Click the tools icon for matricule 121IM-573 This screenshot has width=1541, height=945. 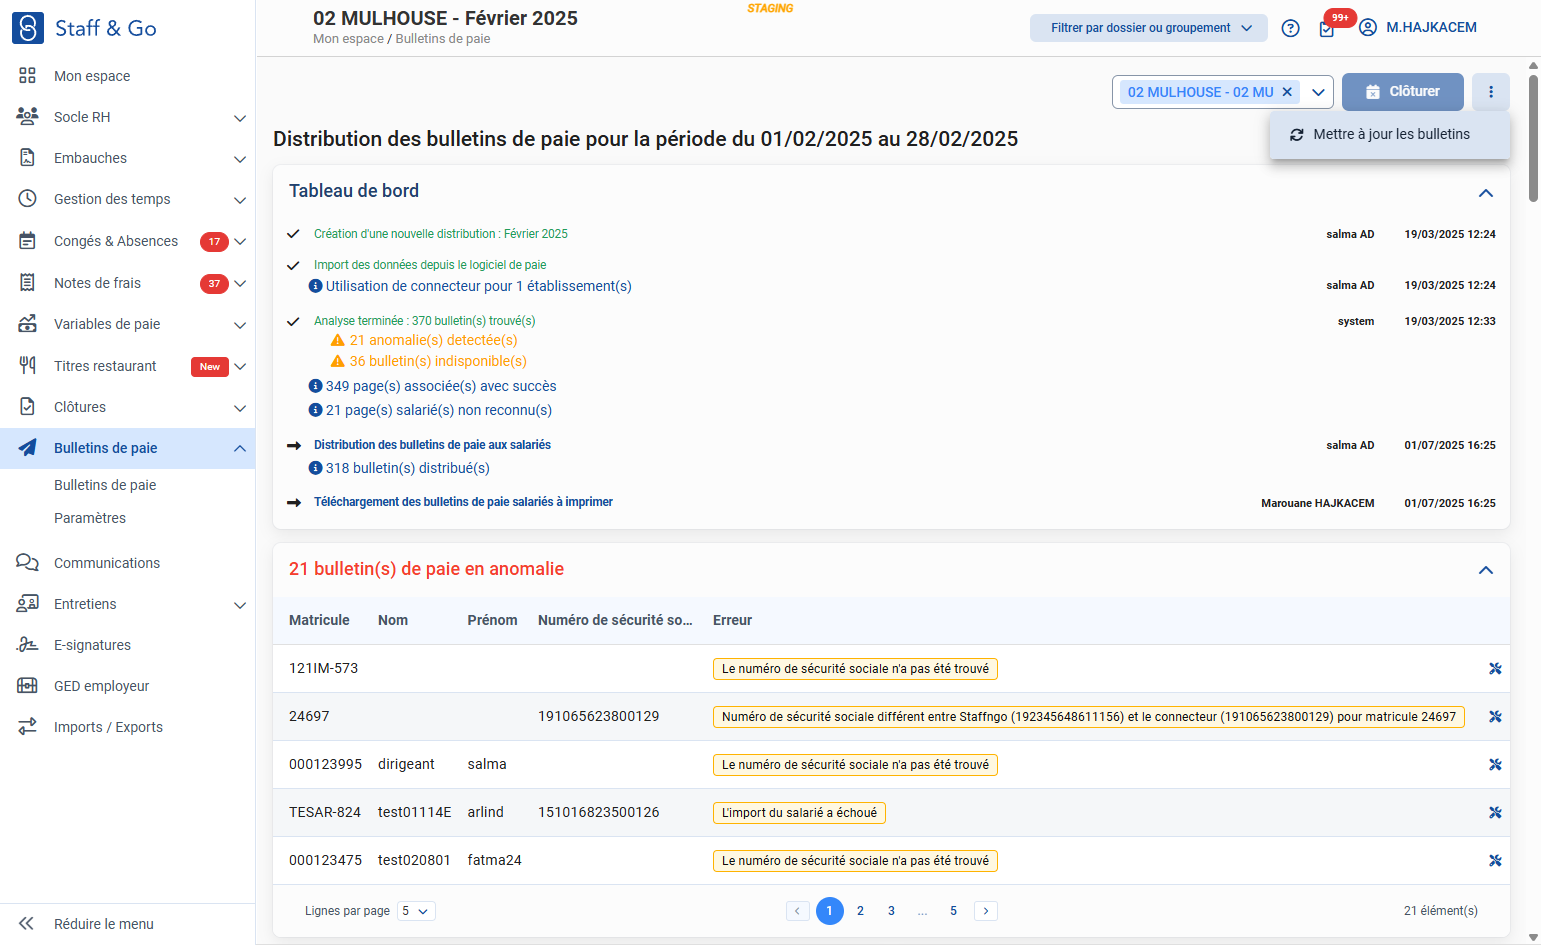(1495, 669)
